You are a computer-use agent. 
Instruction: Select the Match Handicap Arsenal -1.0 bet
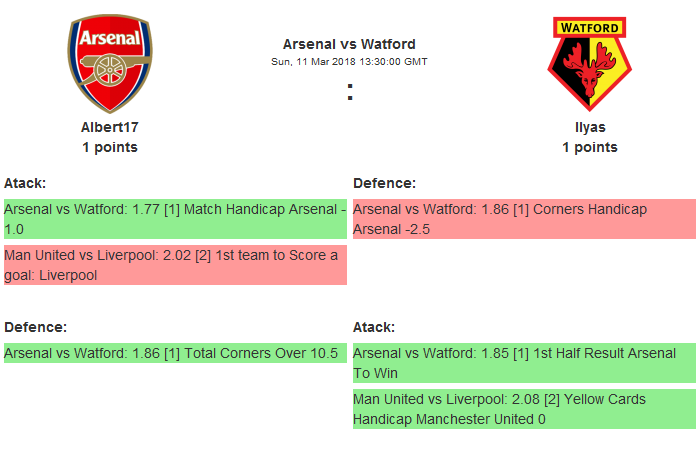click(x=175, y=219)
